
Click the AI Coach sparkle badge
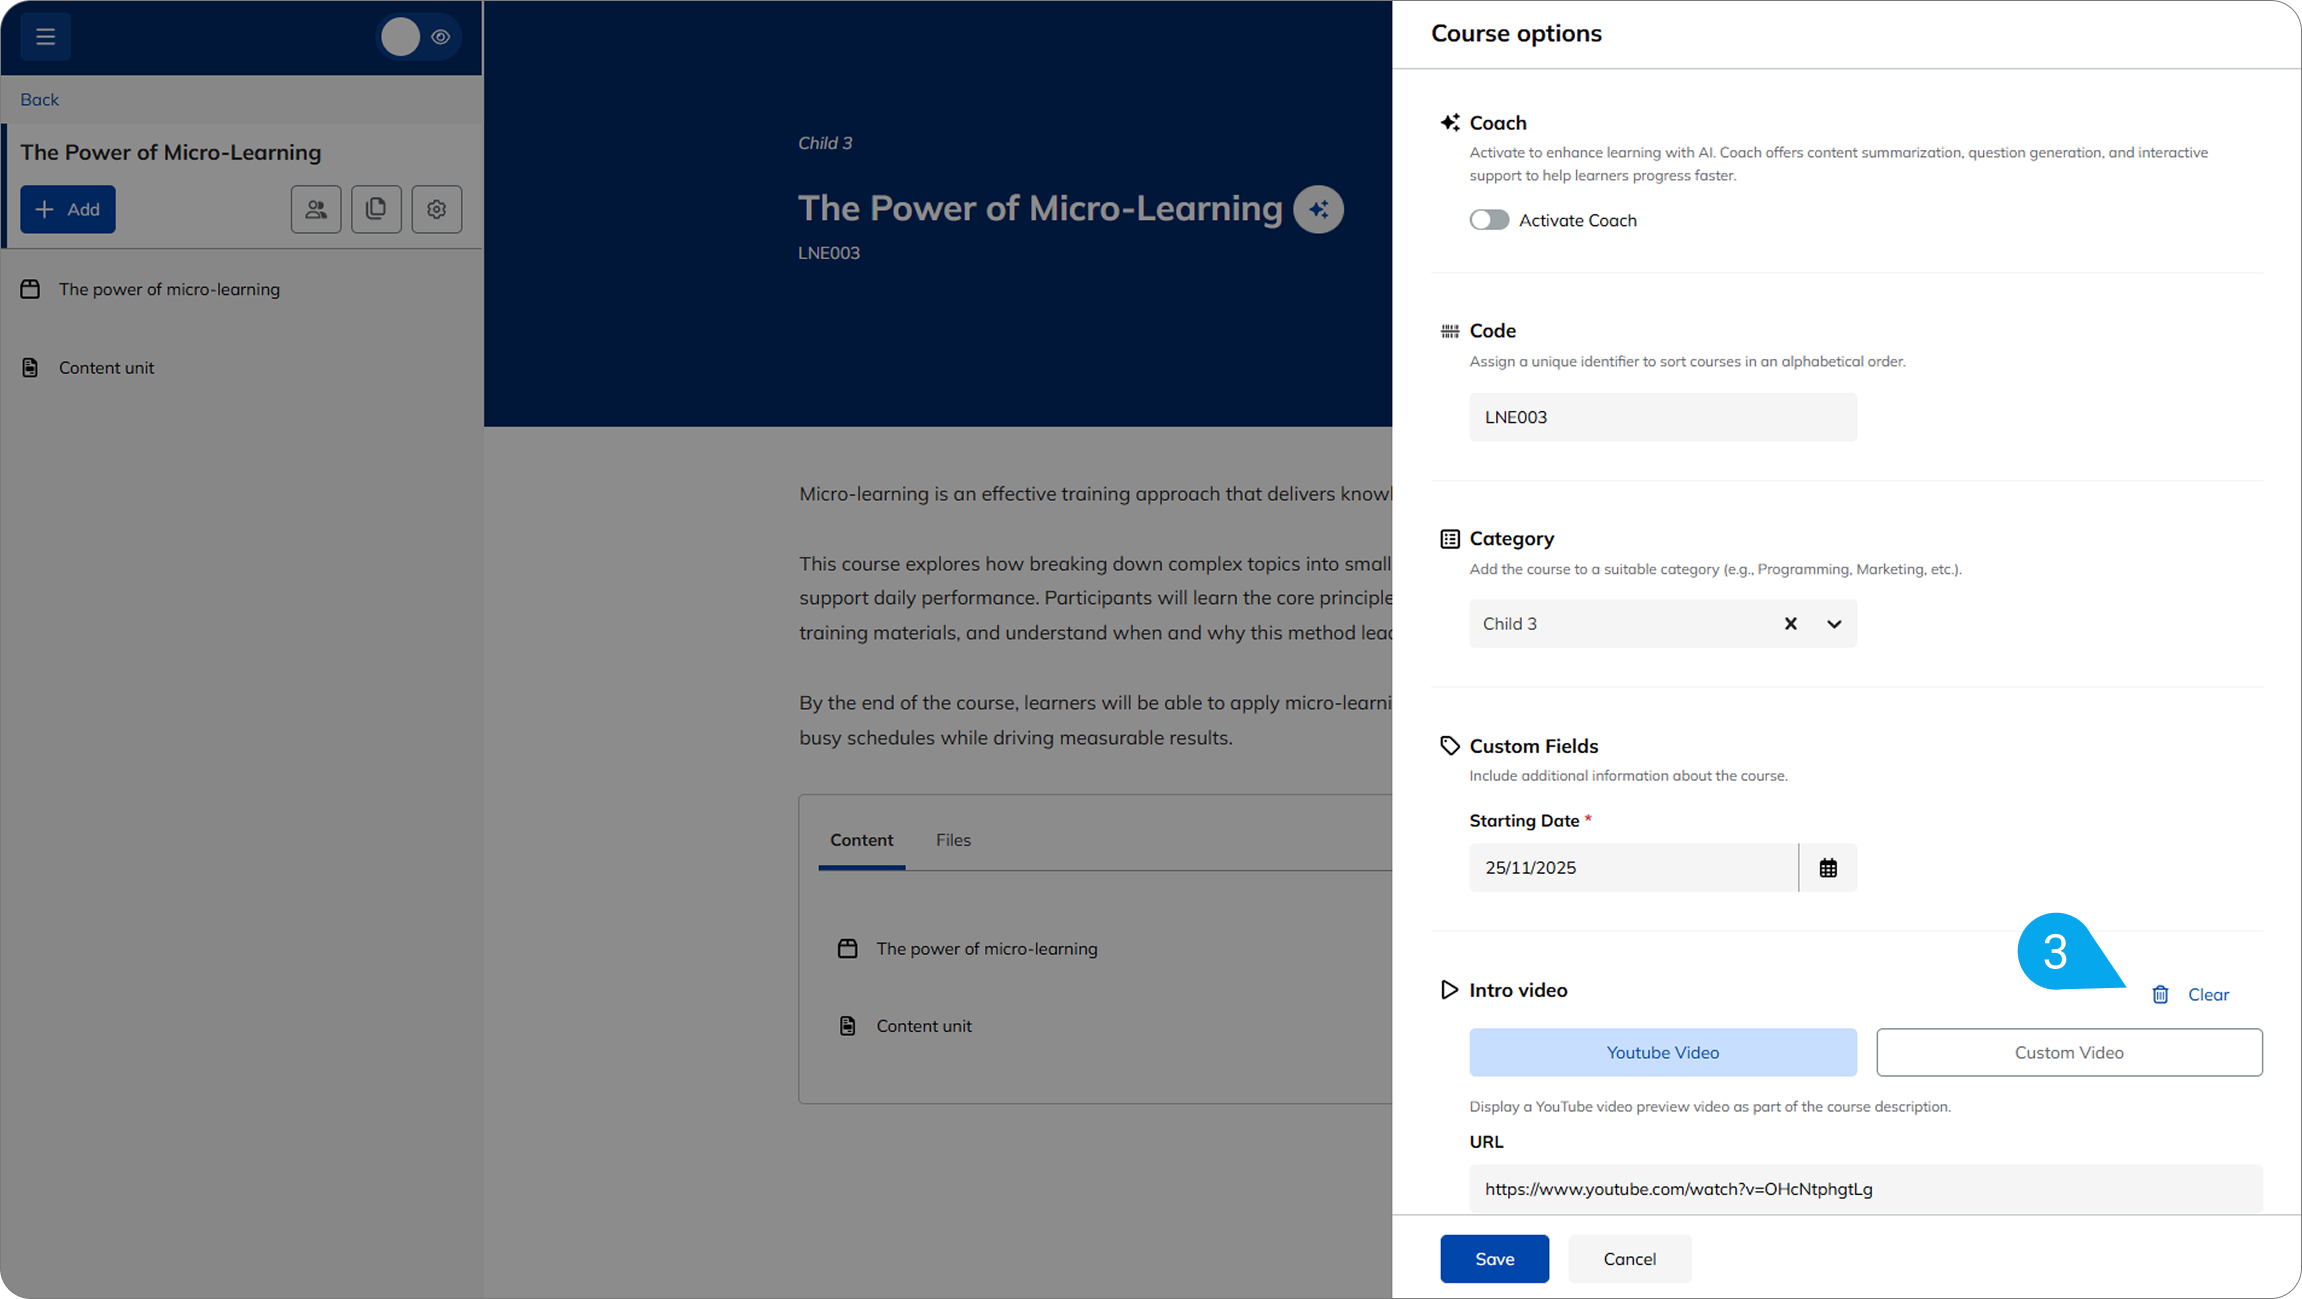click(x=1318, y=209)
